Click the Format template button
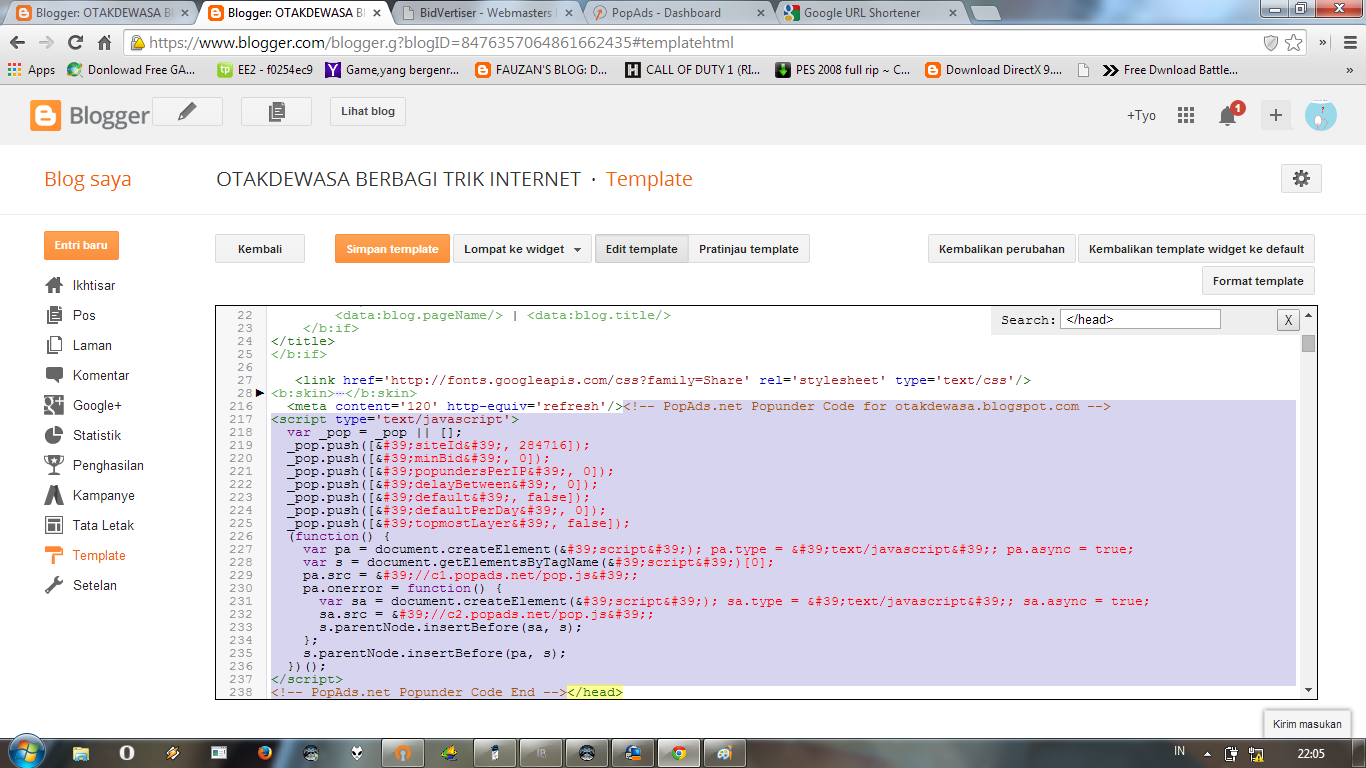 [x=1258, y=281]
